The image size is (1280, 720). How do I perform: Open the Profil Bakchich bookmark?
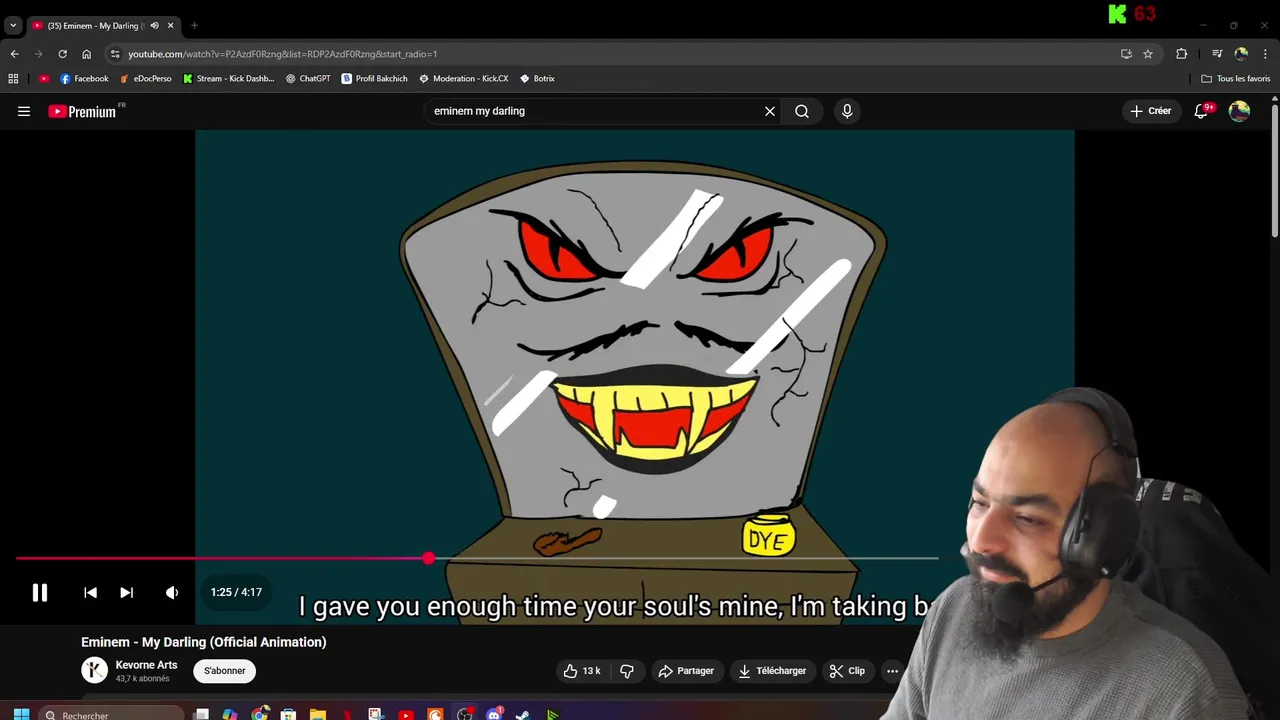click(x=374, y=78)
